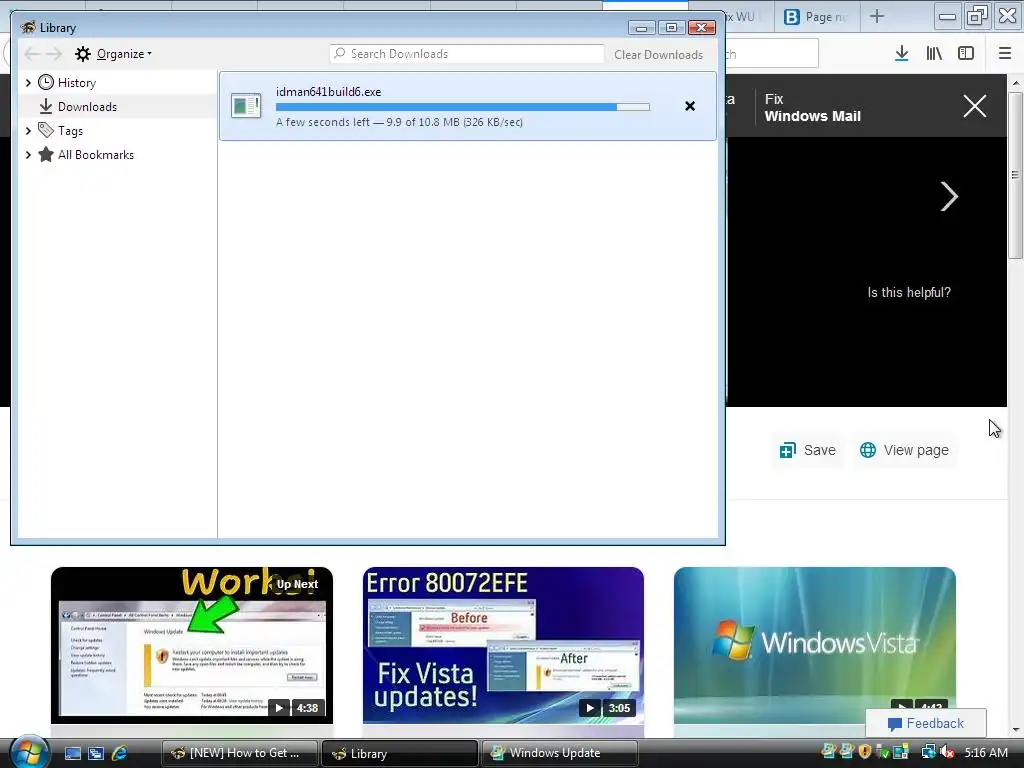Expand the History tree node
This screenshot has width=1024, height=768.
pyautogui.click(x=28, y=82)
